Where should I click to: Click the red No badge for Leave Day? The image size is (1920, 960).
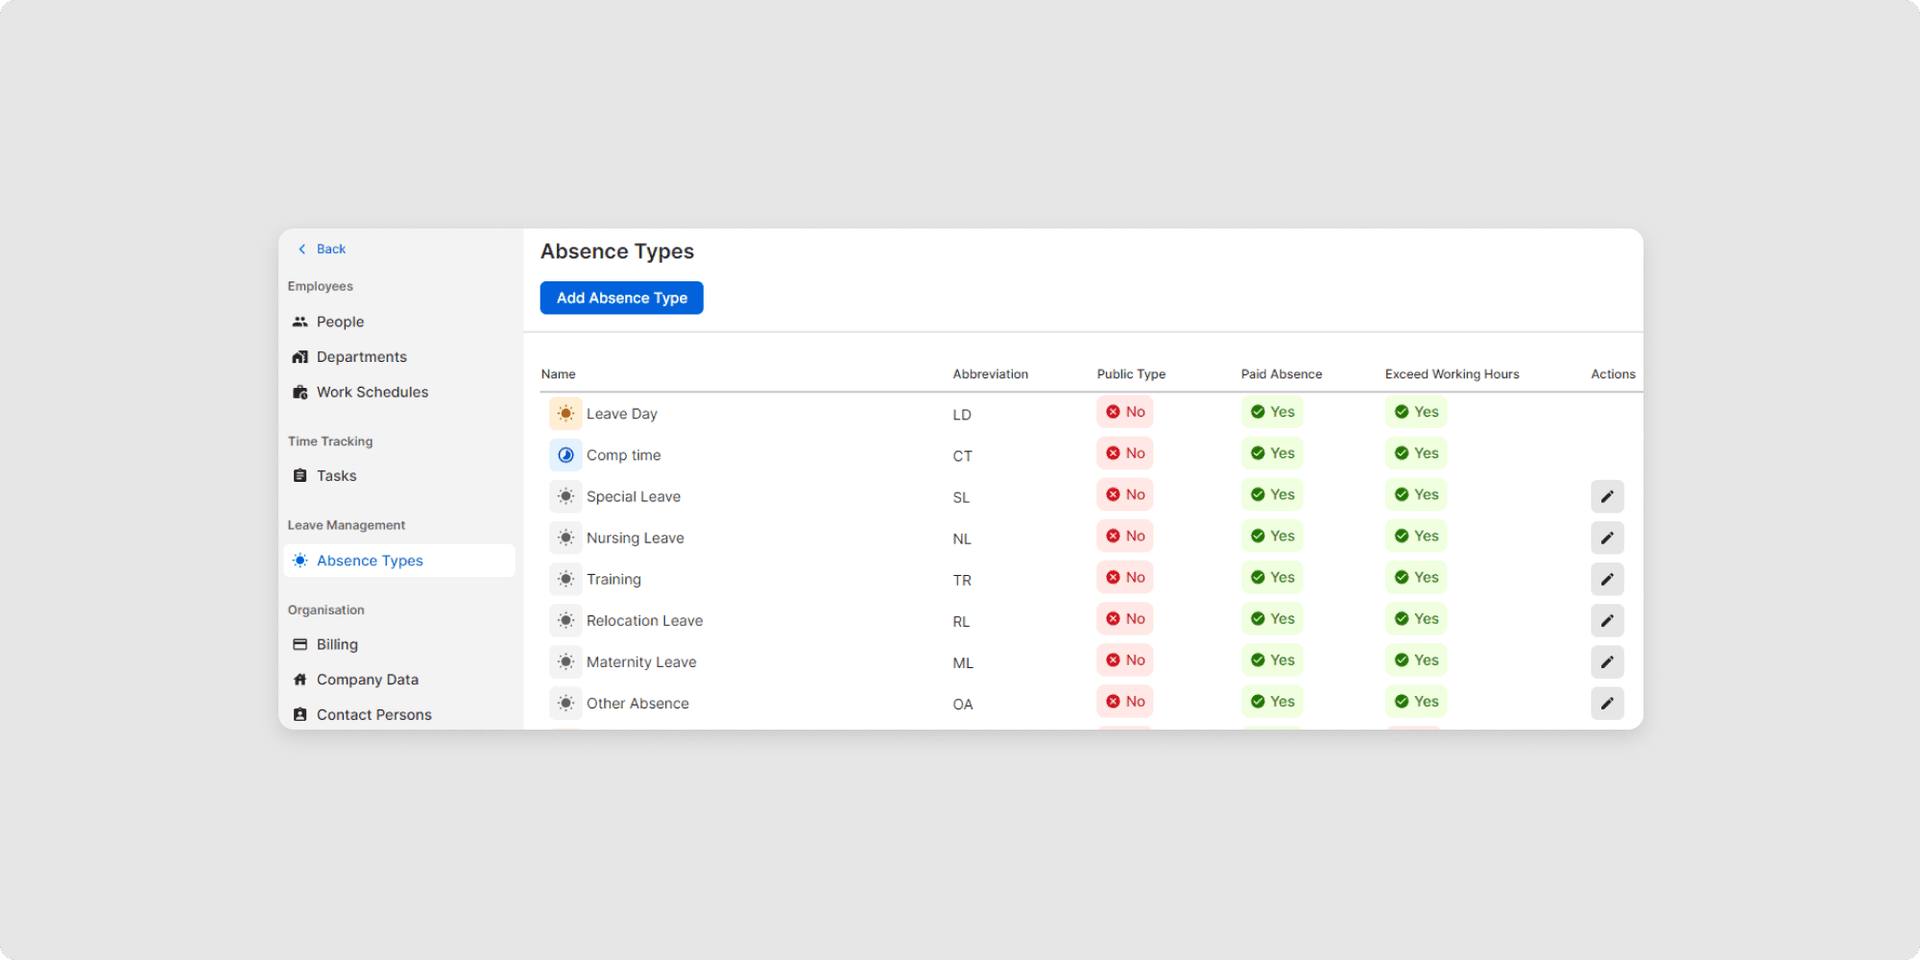tap(1125, 412)
